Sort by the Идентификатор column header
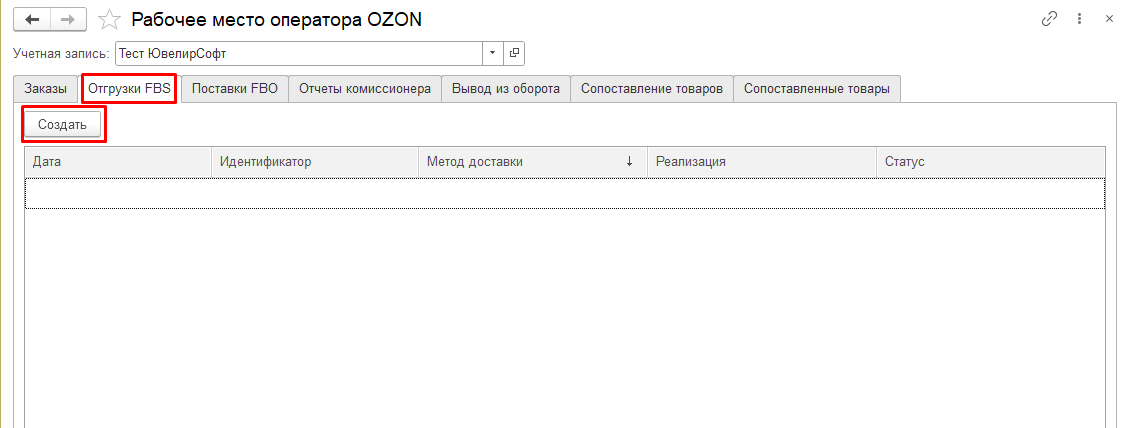Viewport: 1124px width, 428px height. pyautogui.click(x=315, y=162)
